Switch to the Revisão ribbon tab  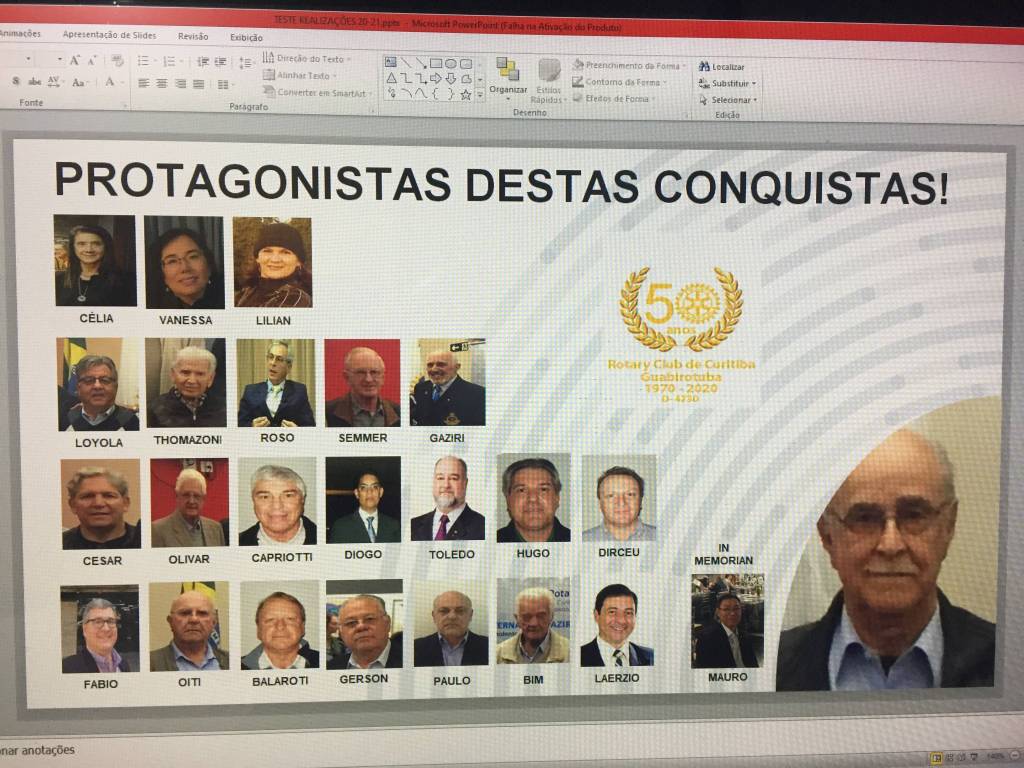pyautogui.click(x=193, y=36)
